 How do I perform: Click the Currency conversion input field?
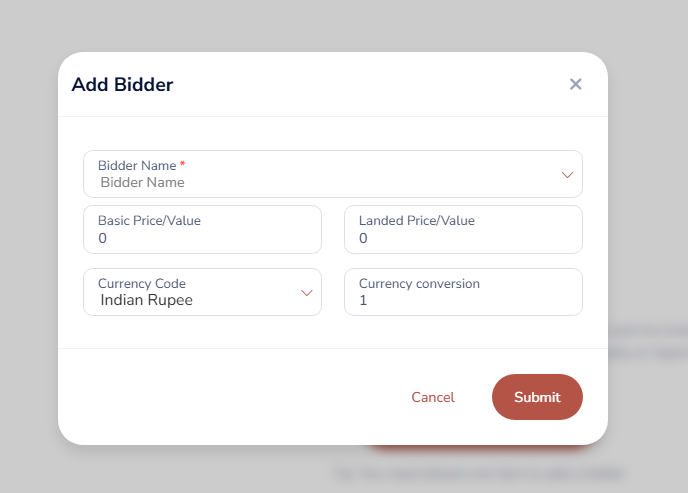(x=463, y=300)
